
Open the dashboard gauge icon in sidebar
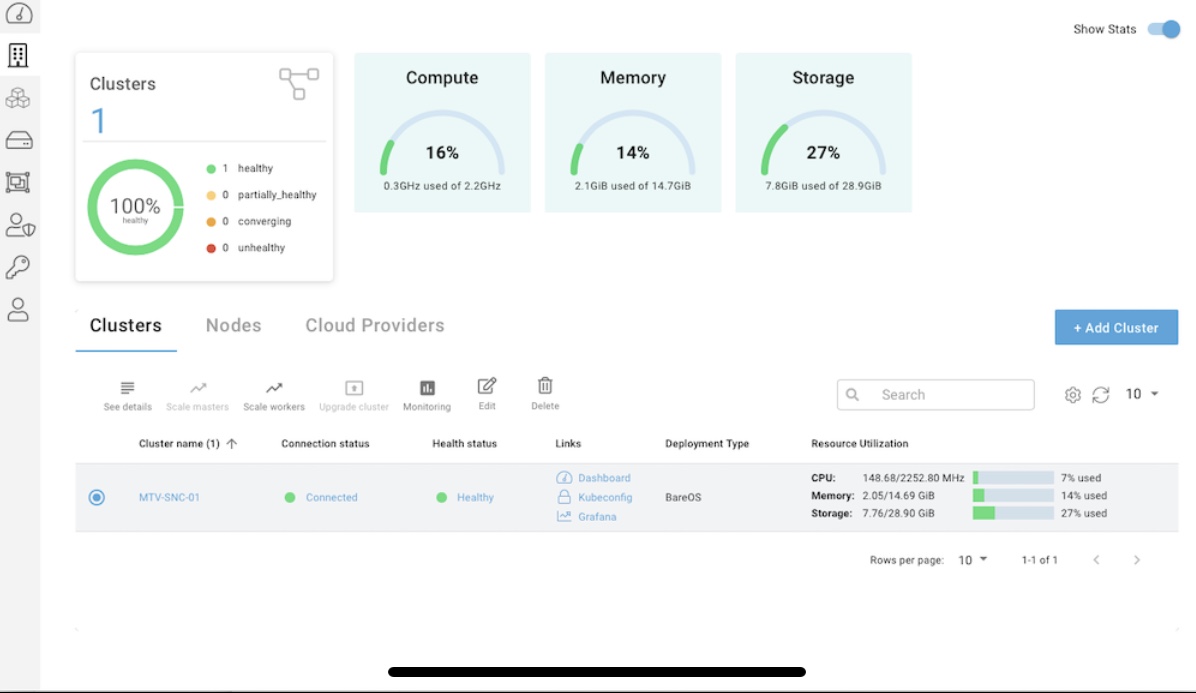19,13
